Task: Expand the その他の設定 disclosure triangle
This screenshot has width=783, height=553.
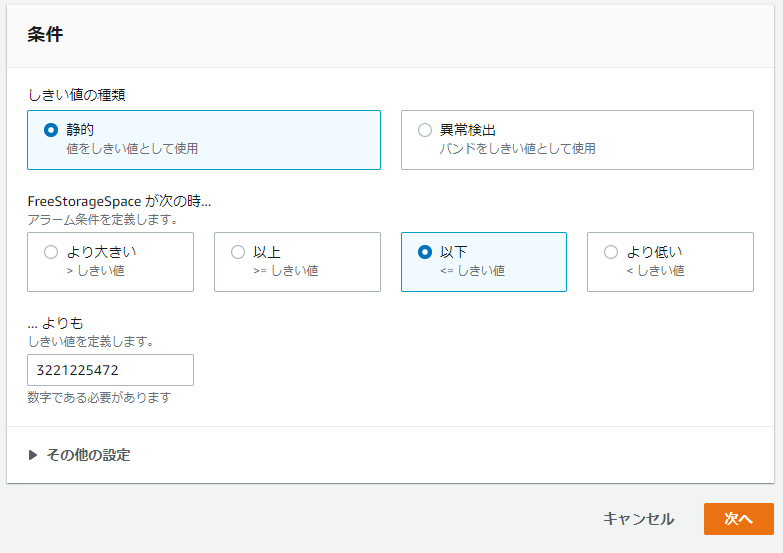Action: [x=33, y=455]
